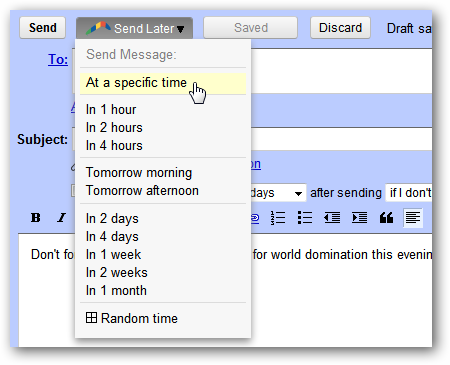Insert a numbered list
450x365 pixels.
[278, 218]
